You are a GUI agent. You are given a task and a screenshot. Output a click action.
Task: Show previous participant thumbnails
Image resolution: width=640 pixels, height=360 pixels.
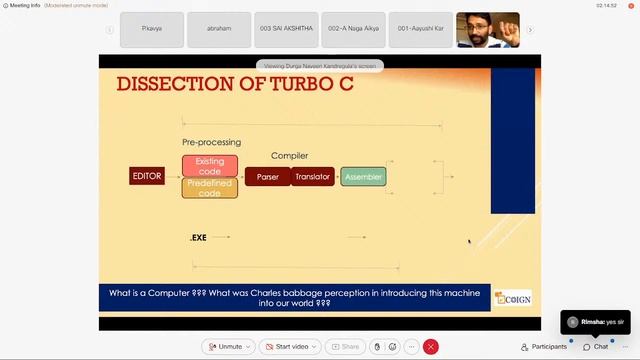pyautogui.click(x=109, y=30)
